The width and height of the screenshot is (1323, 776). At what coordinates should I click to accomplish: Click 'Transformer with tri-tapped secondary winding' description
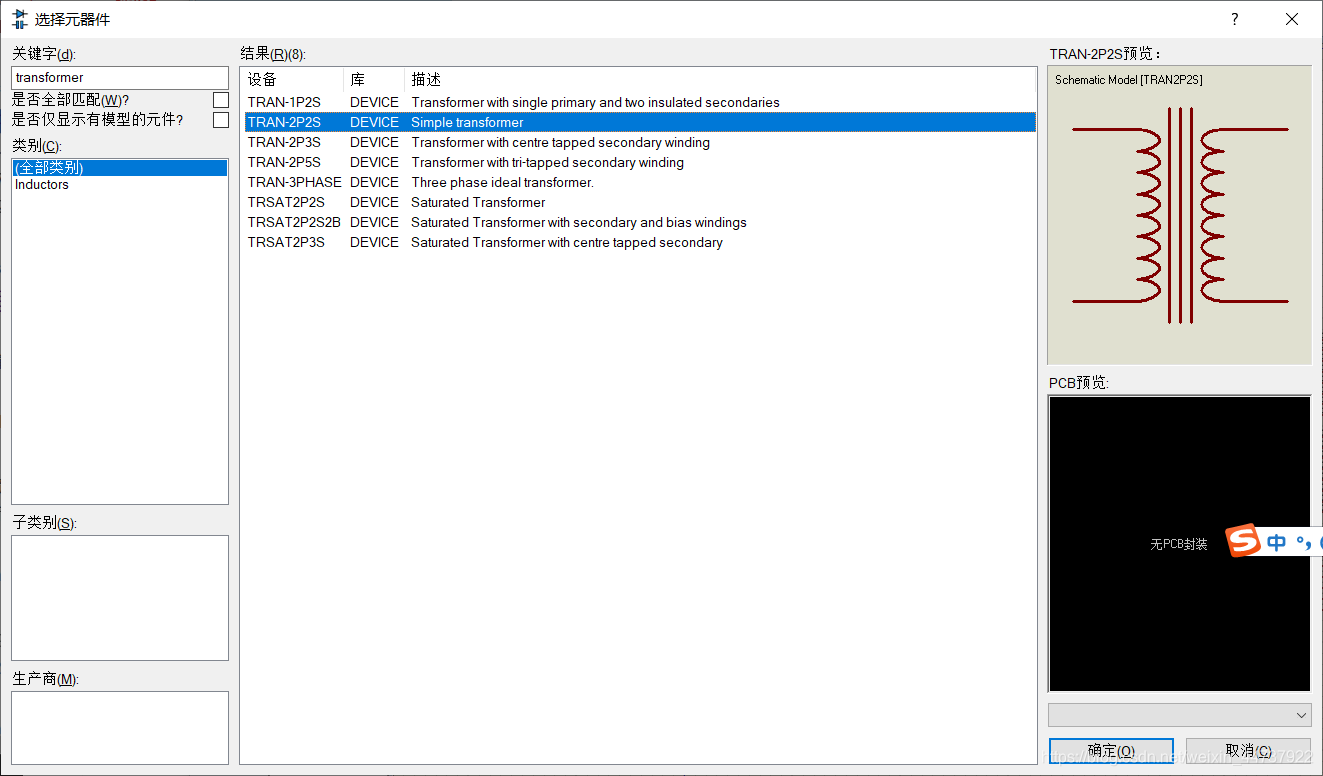[x=548, y=162]
